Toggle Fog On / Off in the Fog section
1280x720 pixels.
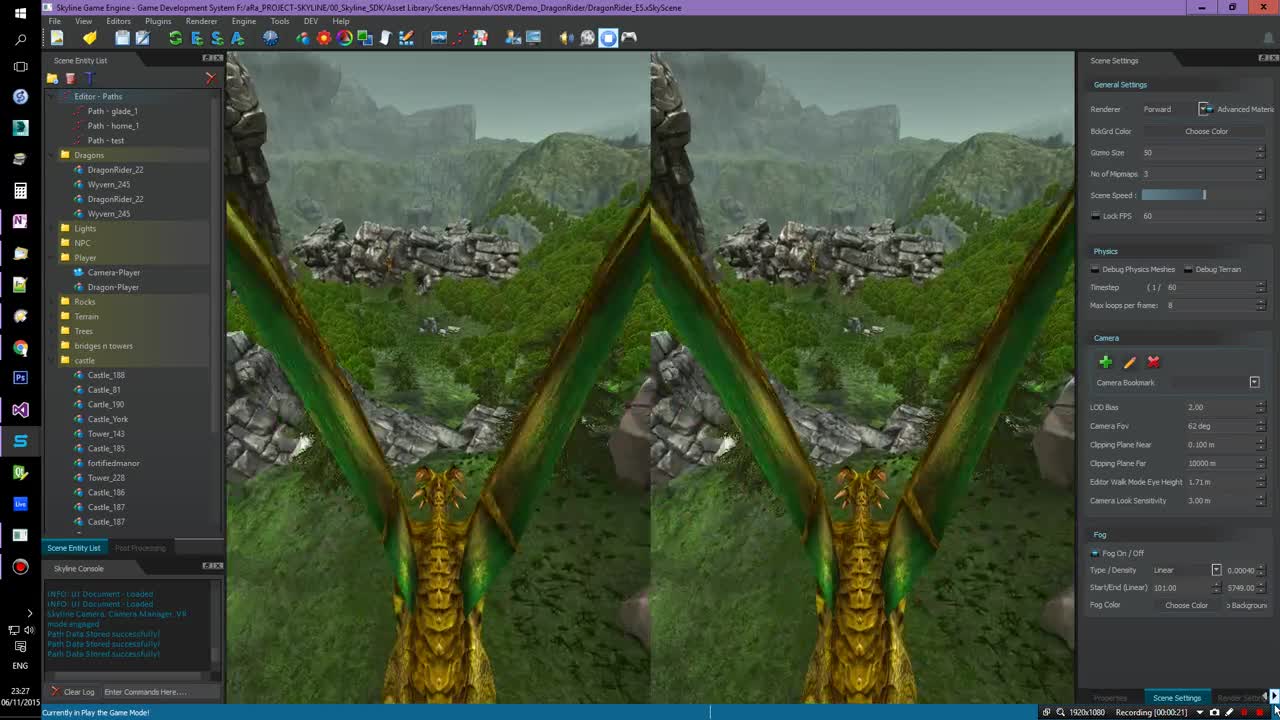coord(1095,553)
